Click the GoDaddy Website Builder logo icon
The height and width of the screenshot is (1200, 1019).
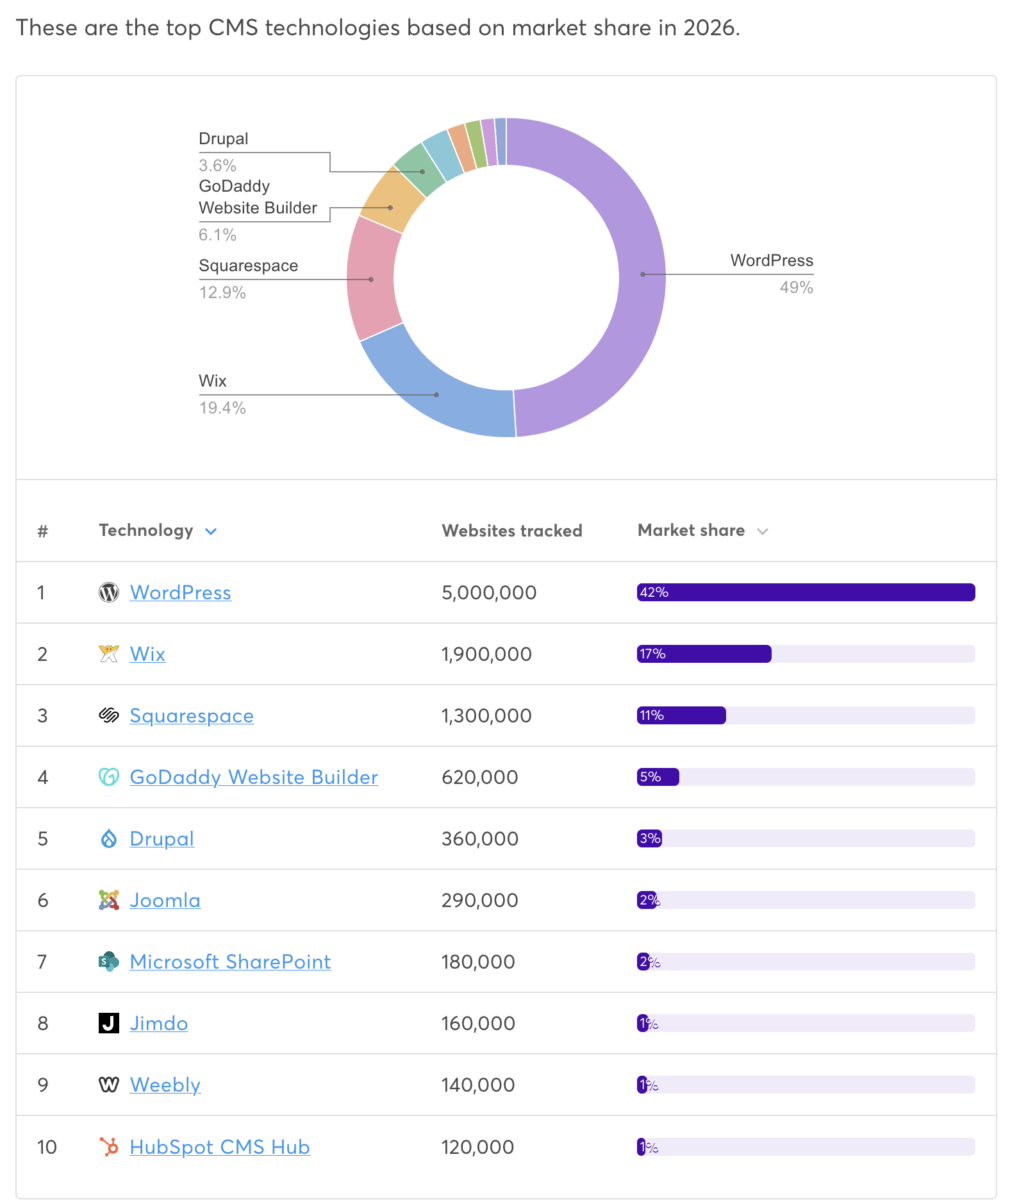(x=109, y=777)
